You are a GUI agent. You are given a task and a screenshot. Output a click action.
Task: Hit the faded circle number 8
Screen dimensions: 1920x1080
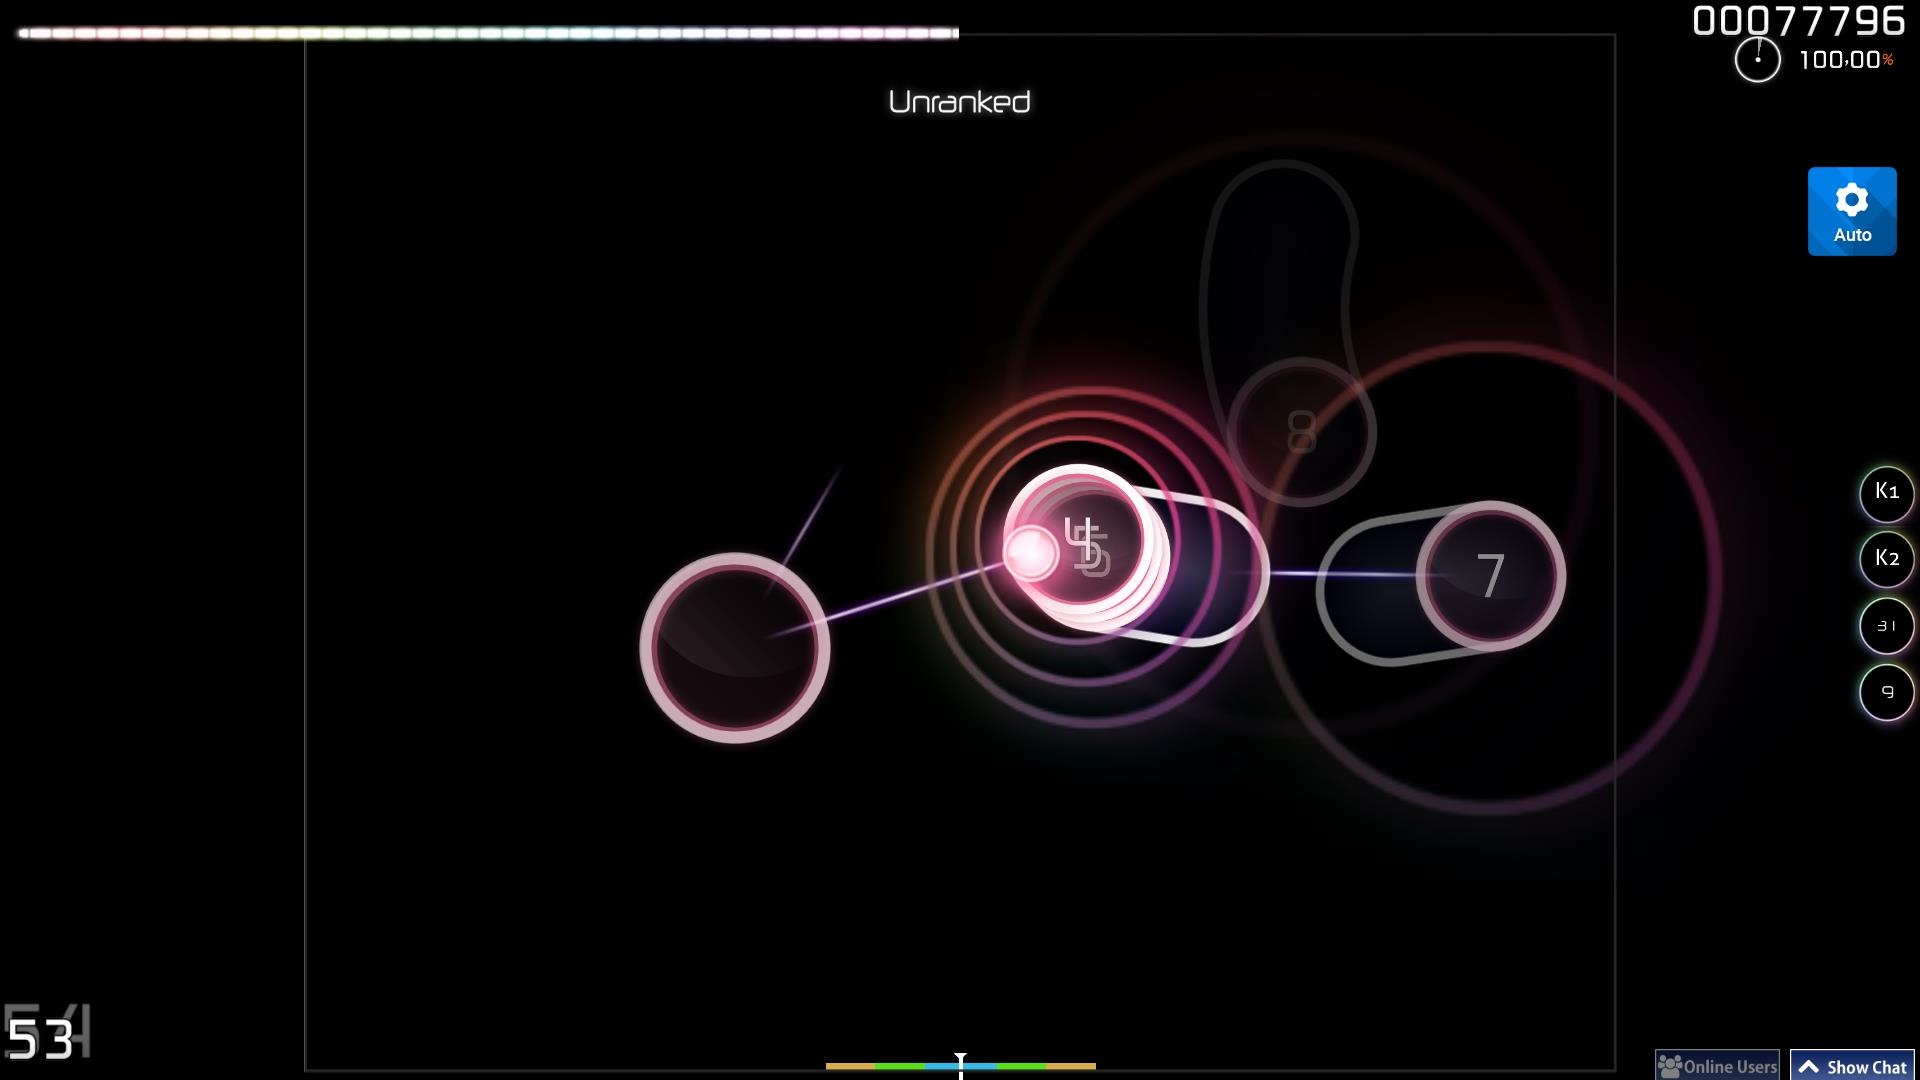(1301, 432)
